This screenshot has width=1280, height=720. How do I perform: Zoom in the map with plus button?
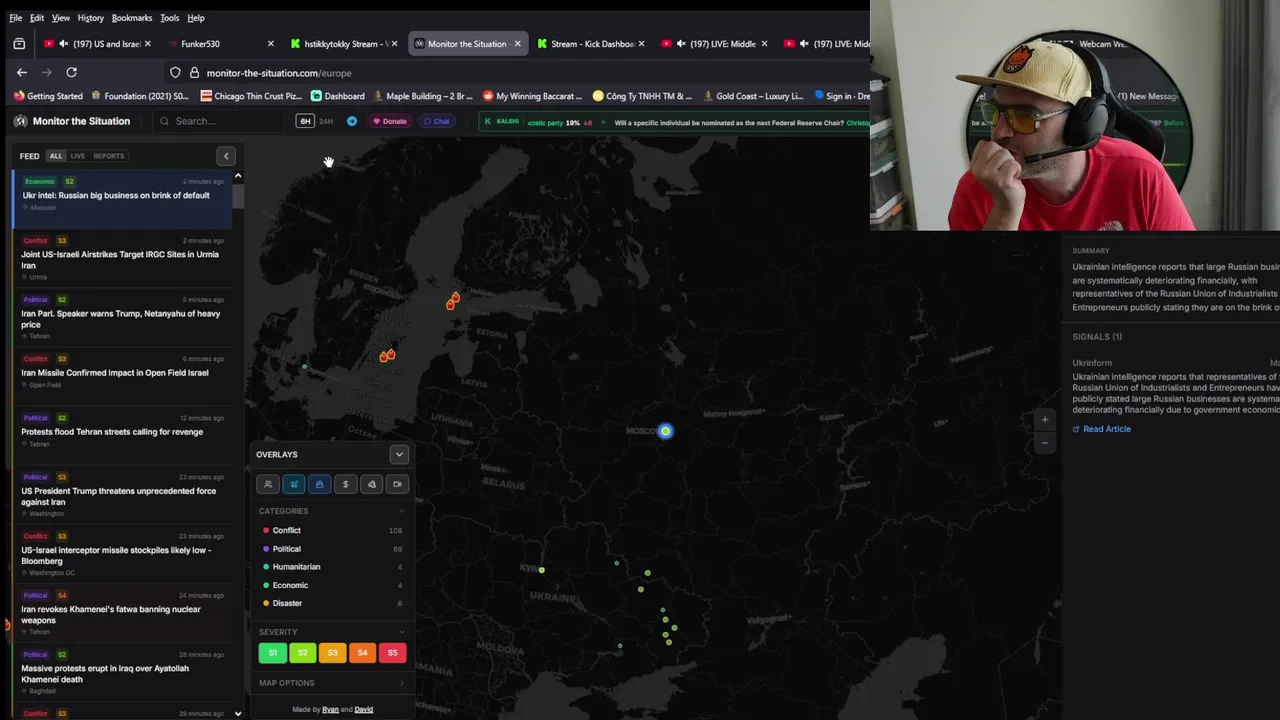[1045, 420]
